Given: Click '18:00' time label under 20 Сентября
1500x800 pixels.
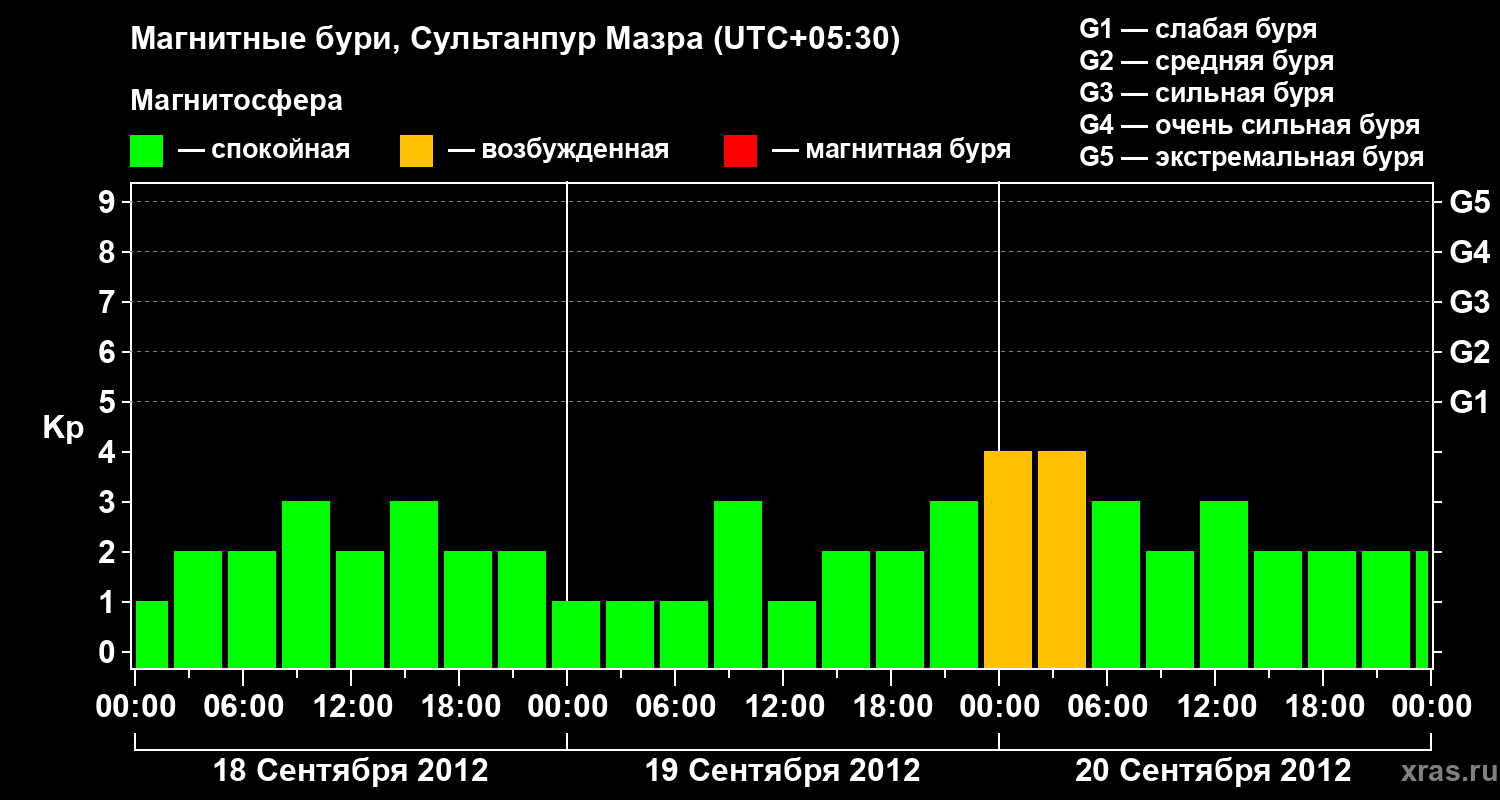Looking at the screenshot, I should [1323, 707].
